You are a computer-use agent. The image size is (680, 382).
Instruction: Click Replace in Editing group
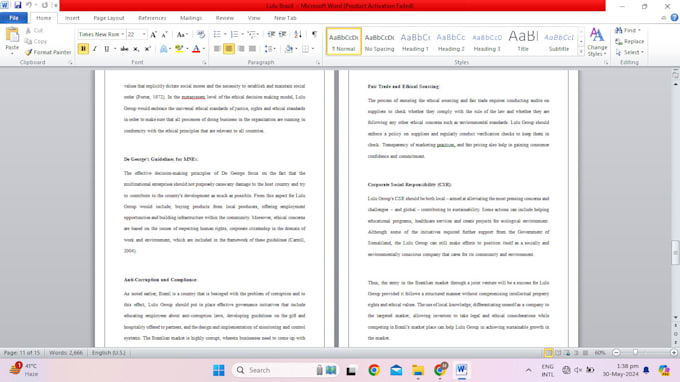(630, 41)
